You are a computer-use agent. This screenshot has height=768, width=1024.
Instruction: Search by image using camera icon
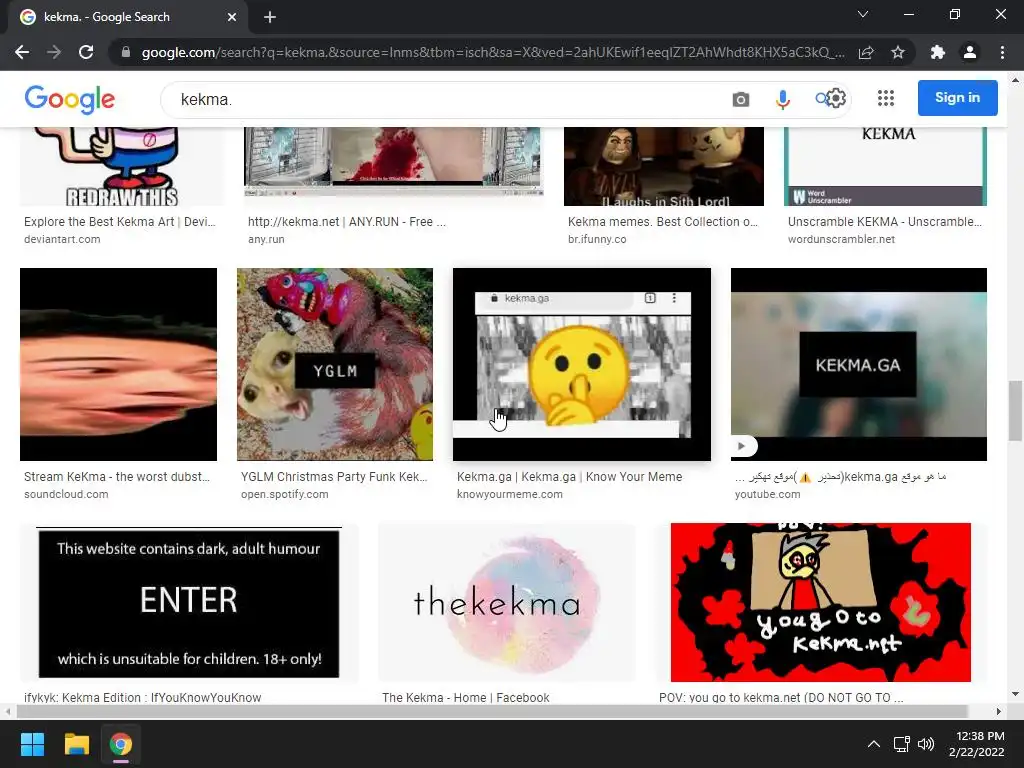(x=741, y=99)
